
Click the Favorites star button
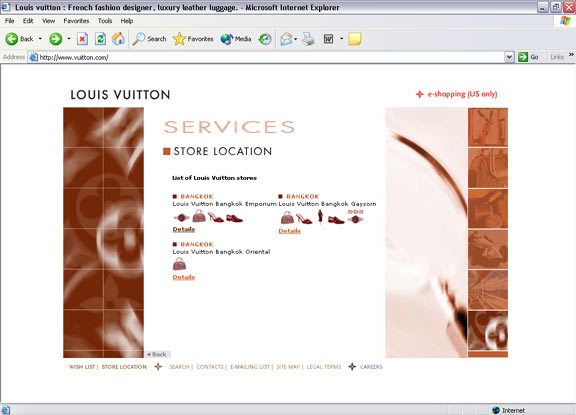193,39
